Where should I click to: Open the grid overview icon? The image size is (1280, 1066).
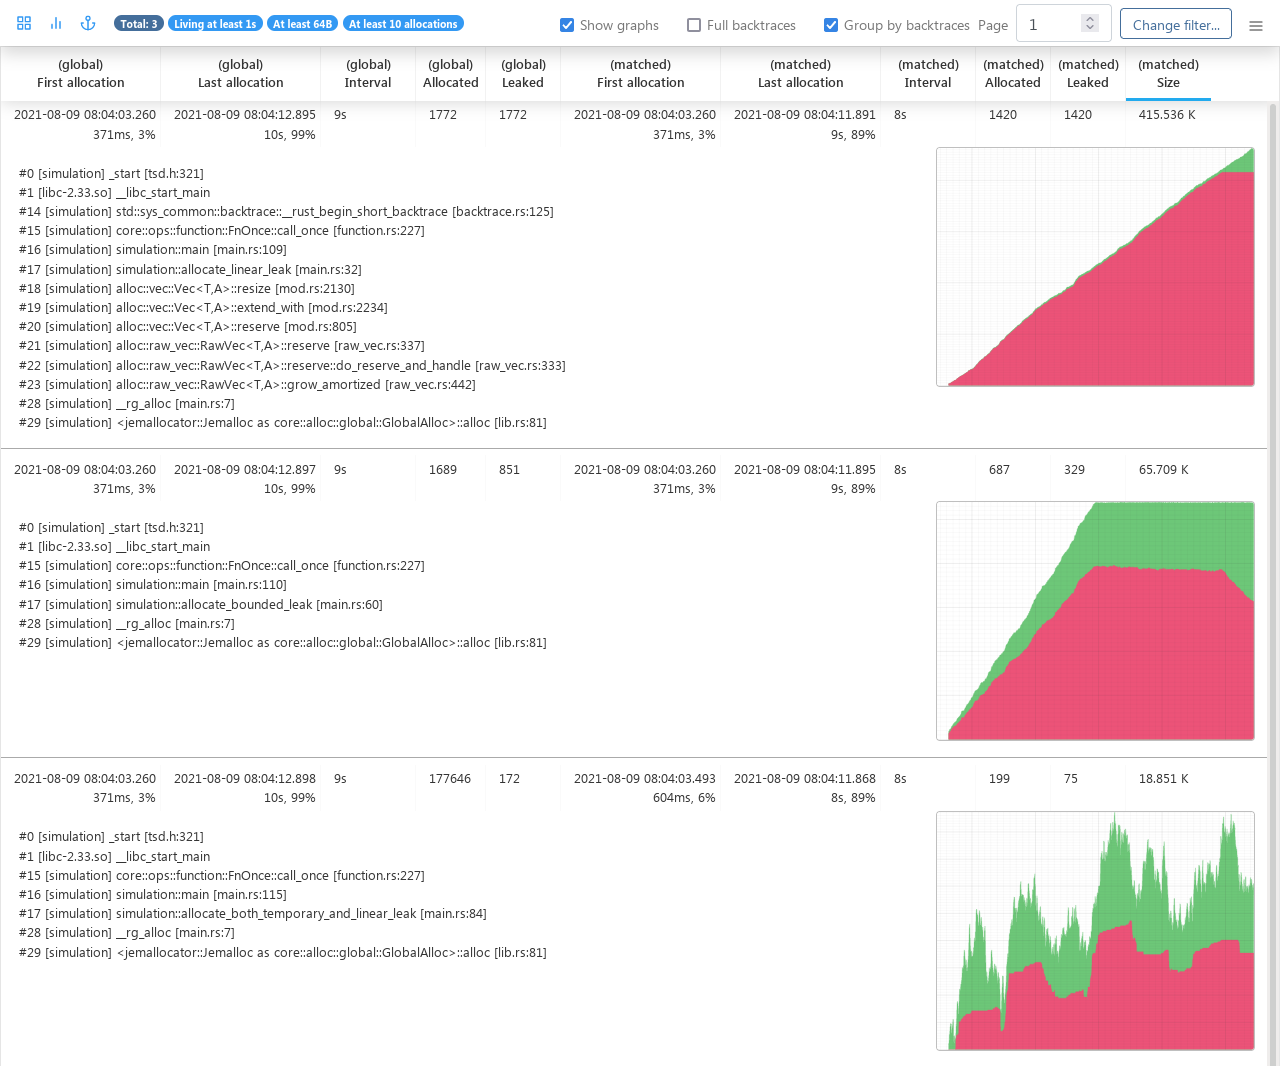coord(24,23)
